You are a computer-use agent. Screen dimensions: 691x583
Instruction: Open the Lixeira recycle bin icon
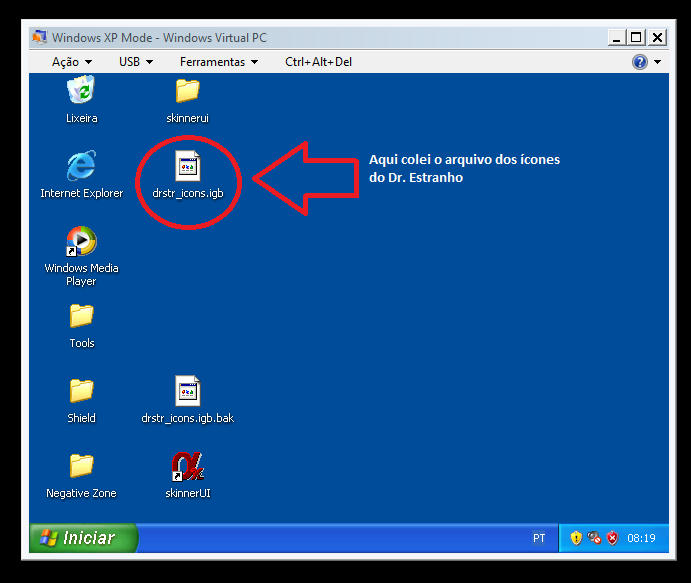tap(82, 90)
